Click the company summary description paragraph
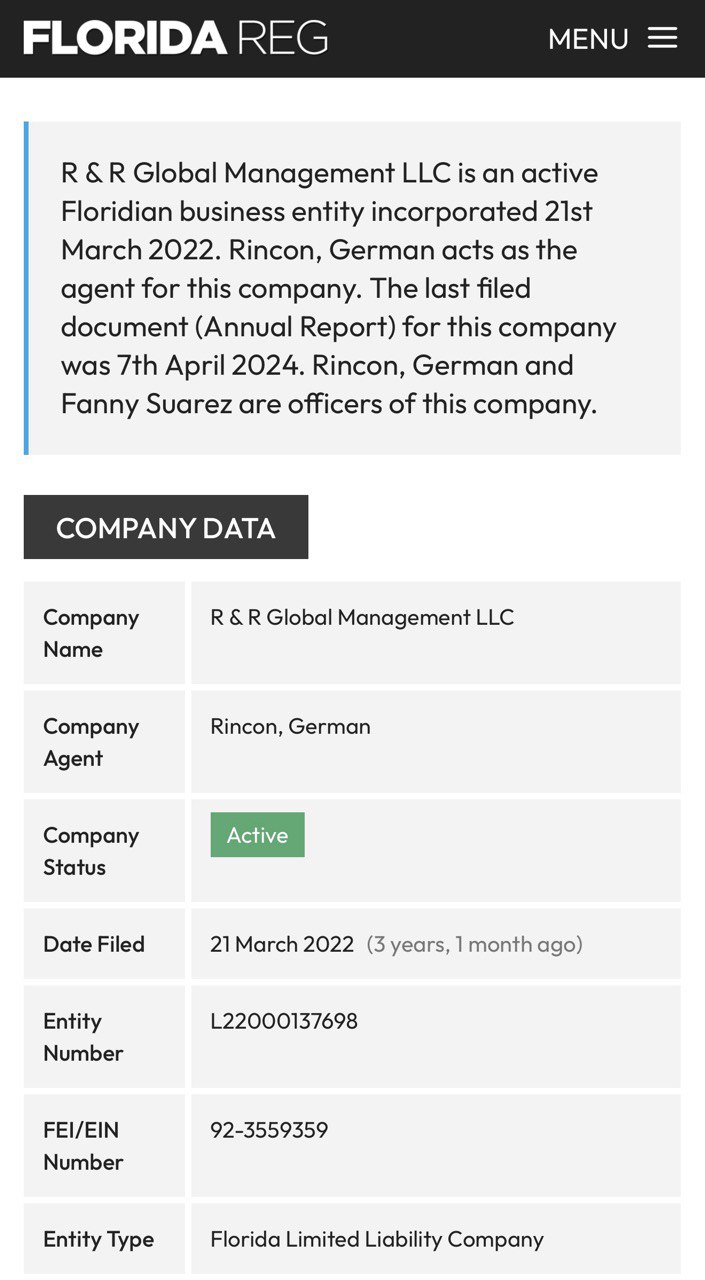Screen dimensions: 705x1280 339,288
